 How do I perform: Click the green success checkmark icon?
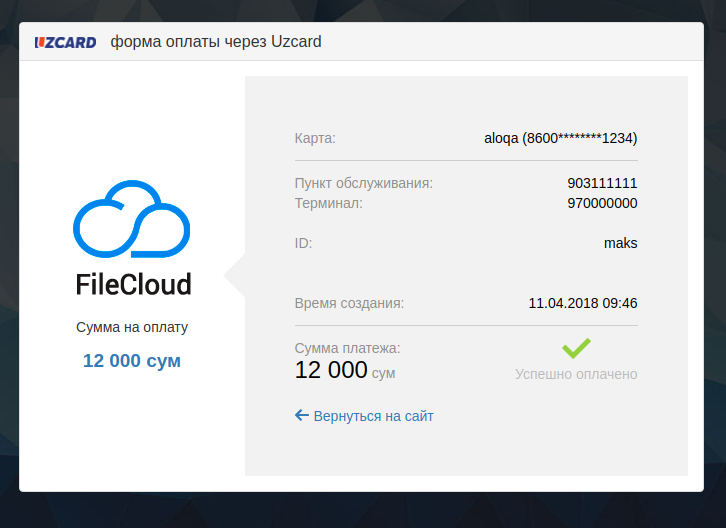click(576, 348)
